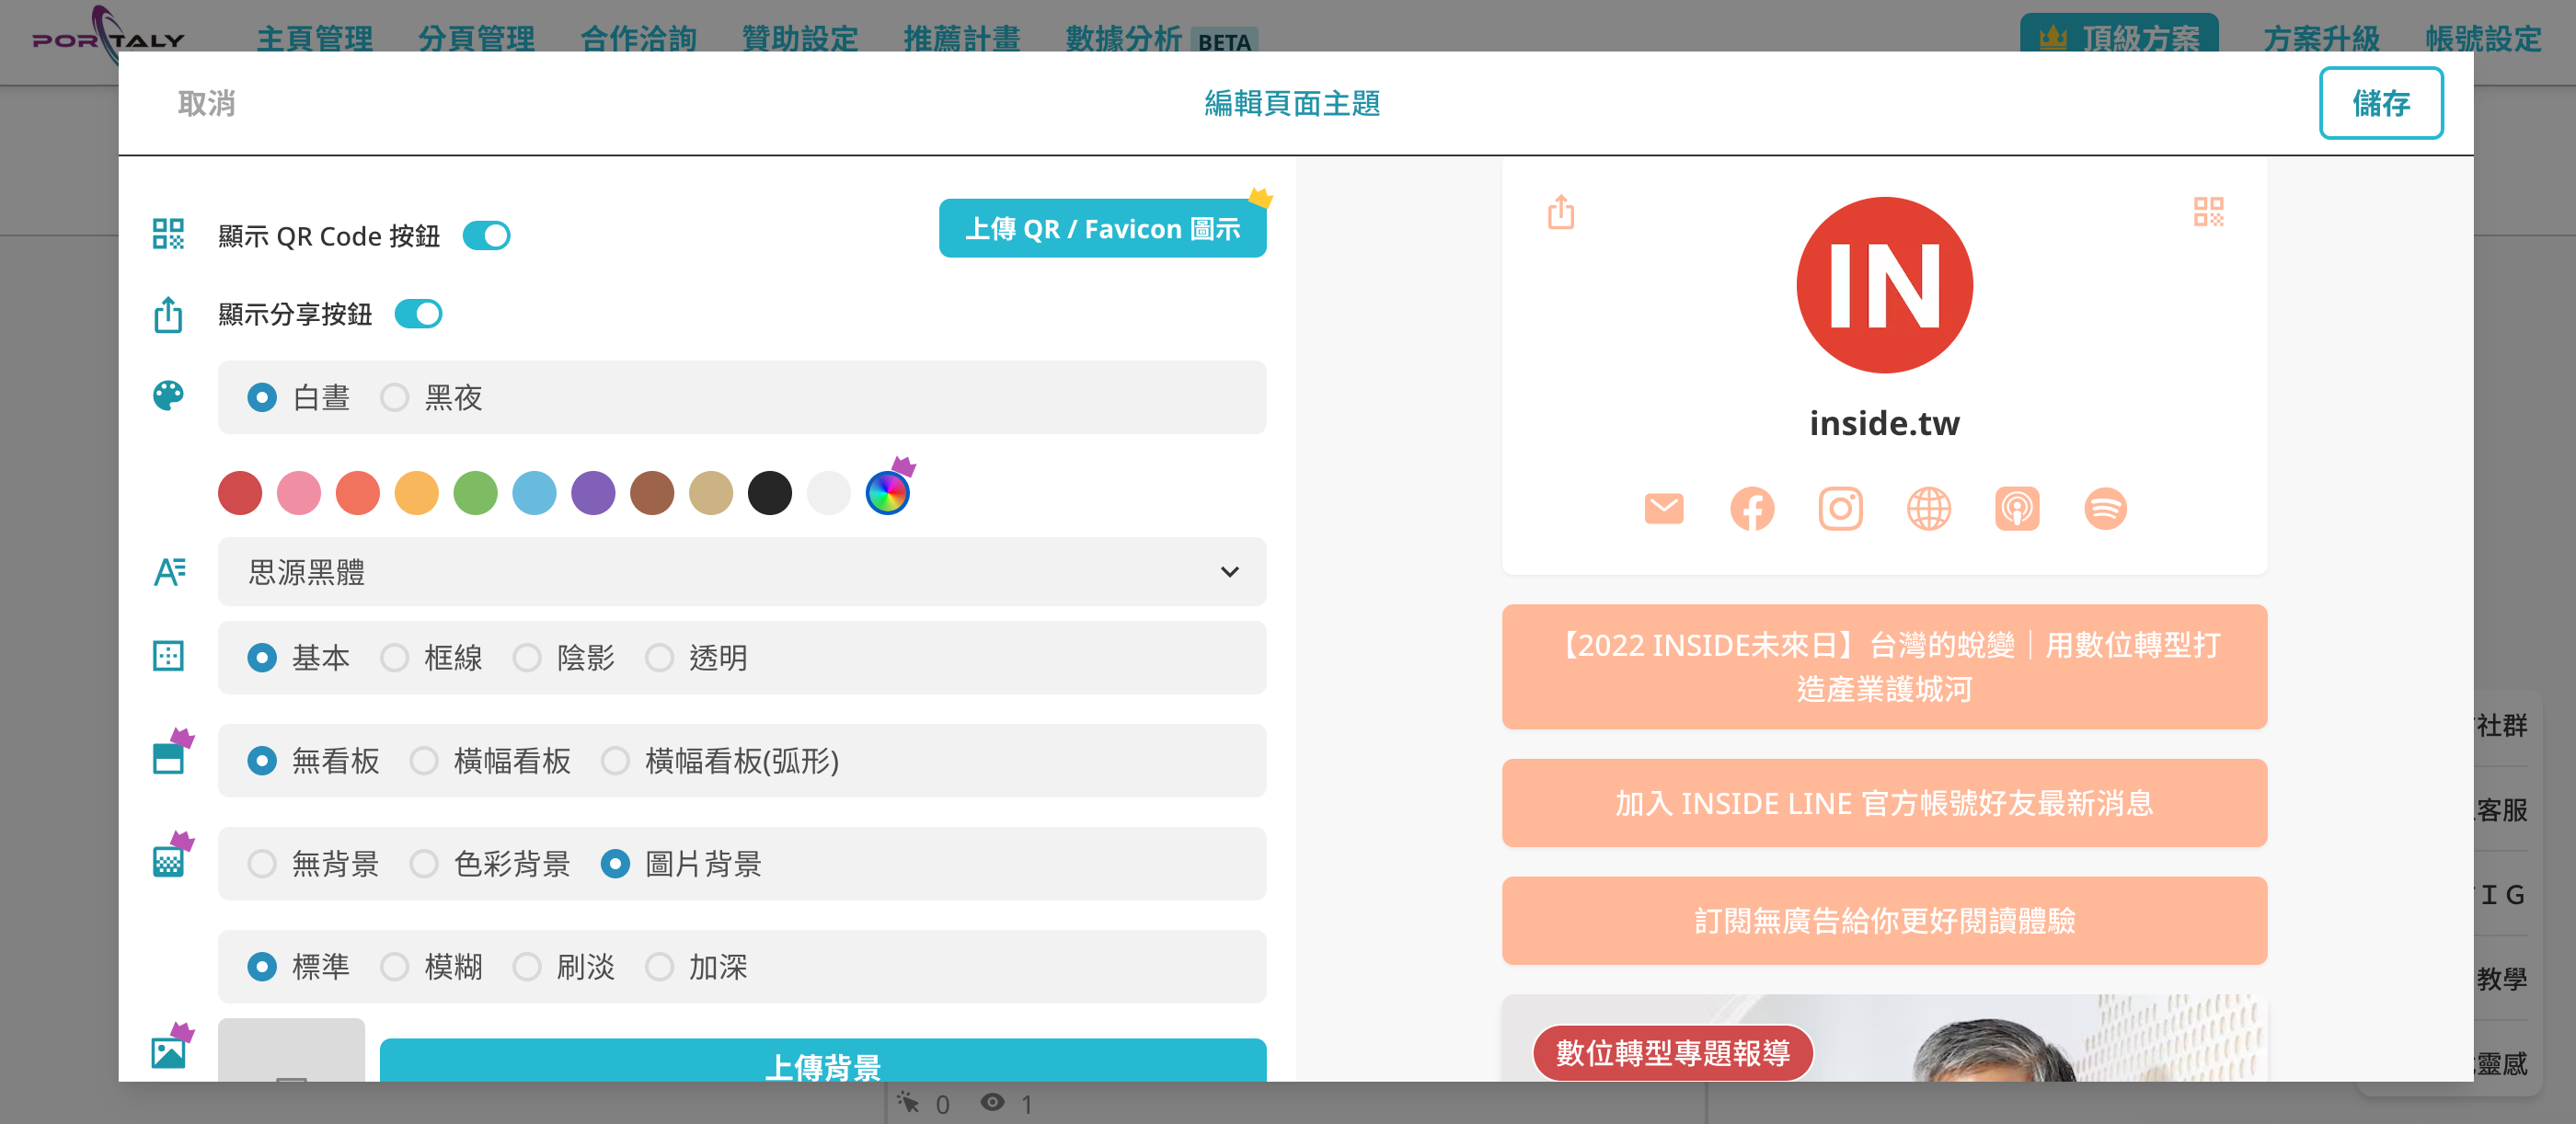Image resolution: width=2576 pixels, height=1124 pixels.
Task: Select the 色彩背景 background option
Action: [x=490, y=864]
